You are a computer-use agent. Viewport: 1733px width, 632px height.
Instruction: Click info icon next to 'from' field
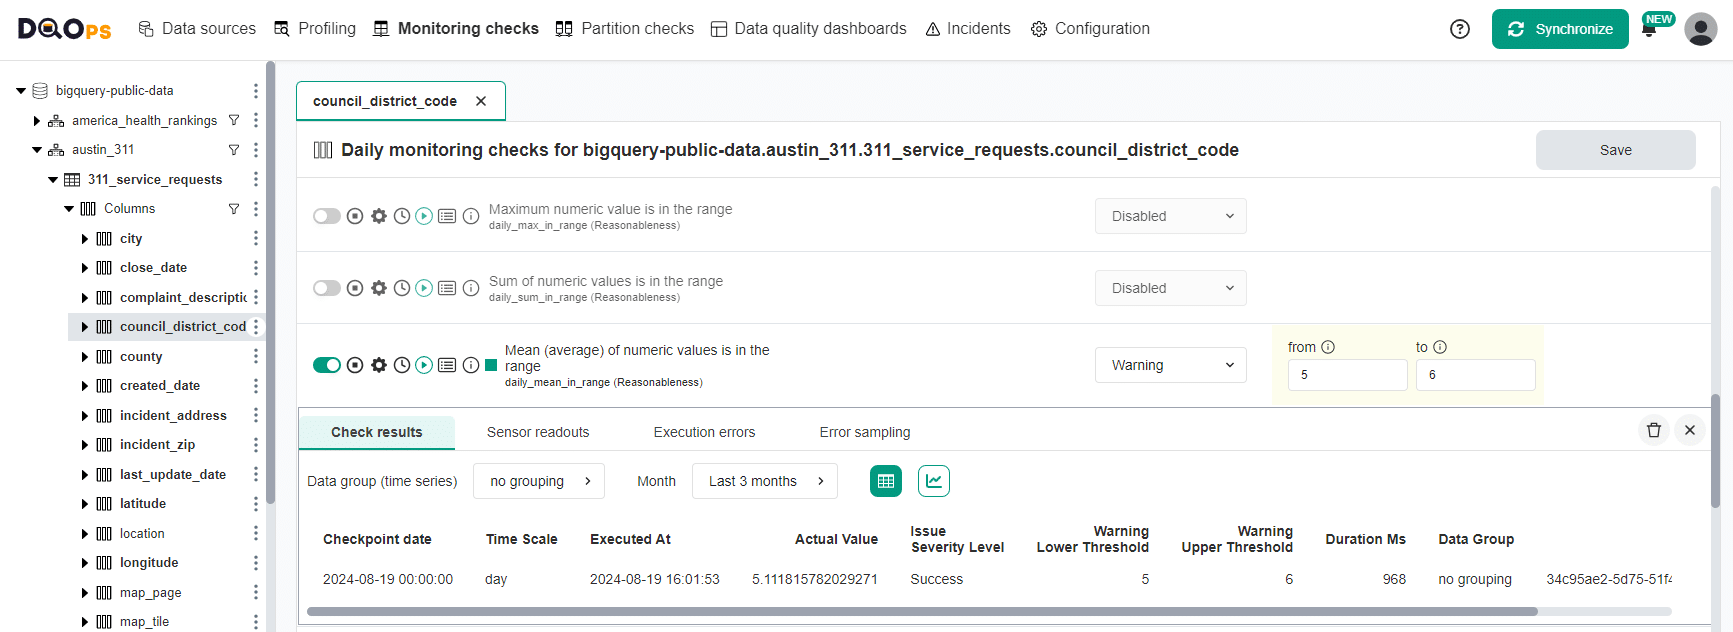pos(1328,347)
